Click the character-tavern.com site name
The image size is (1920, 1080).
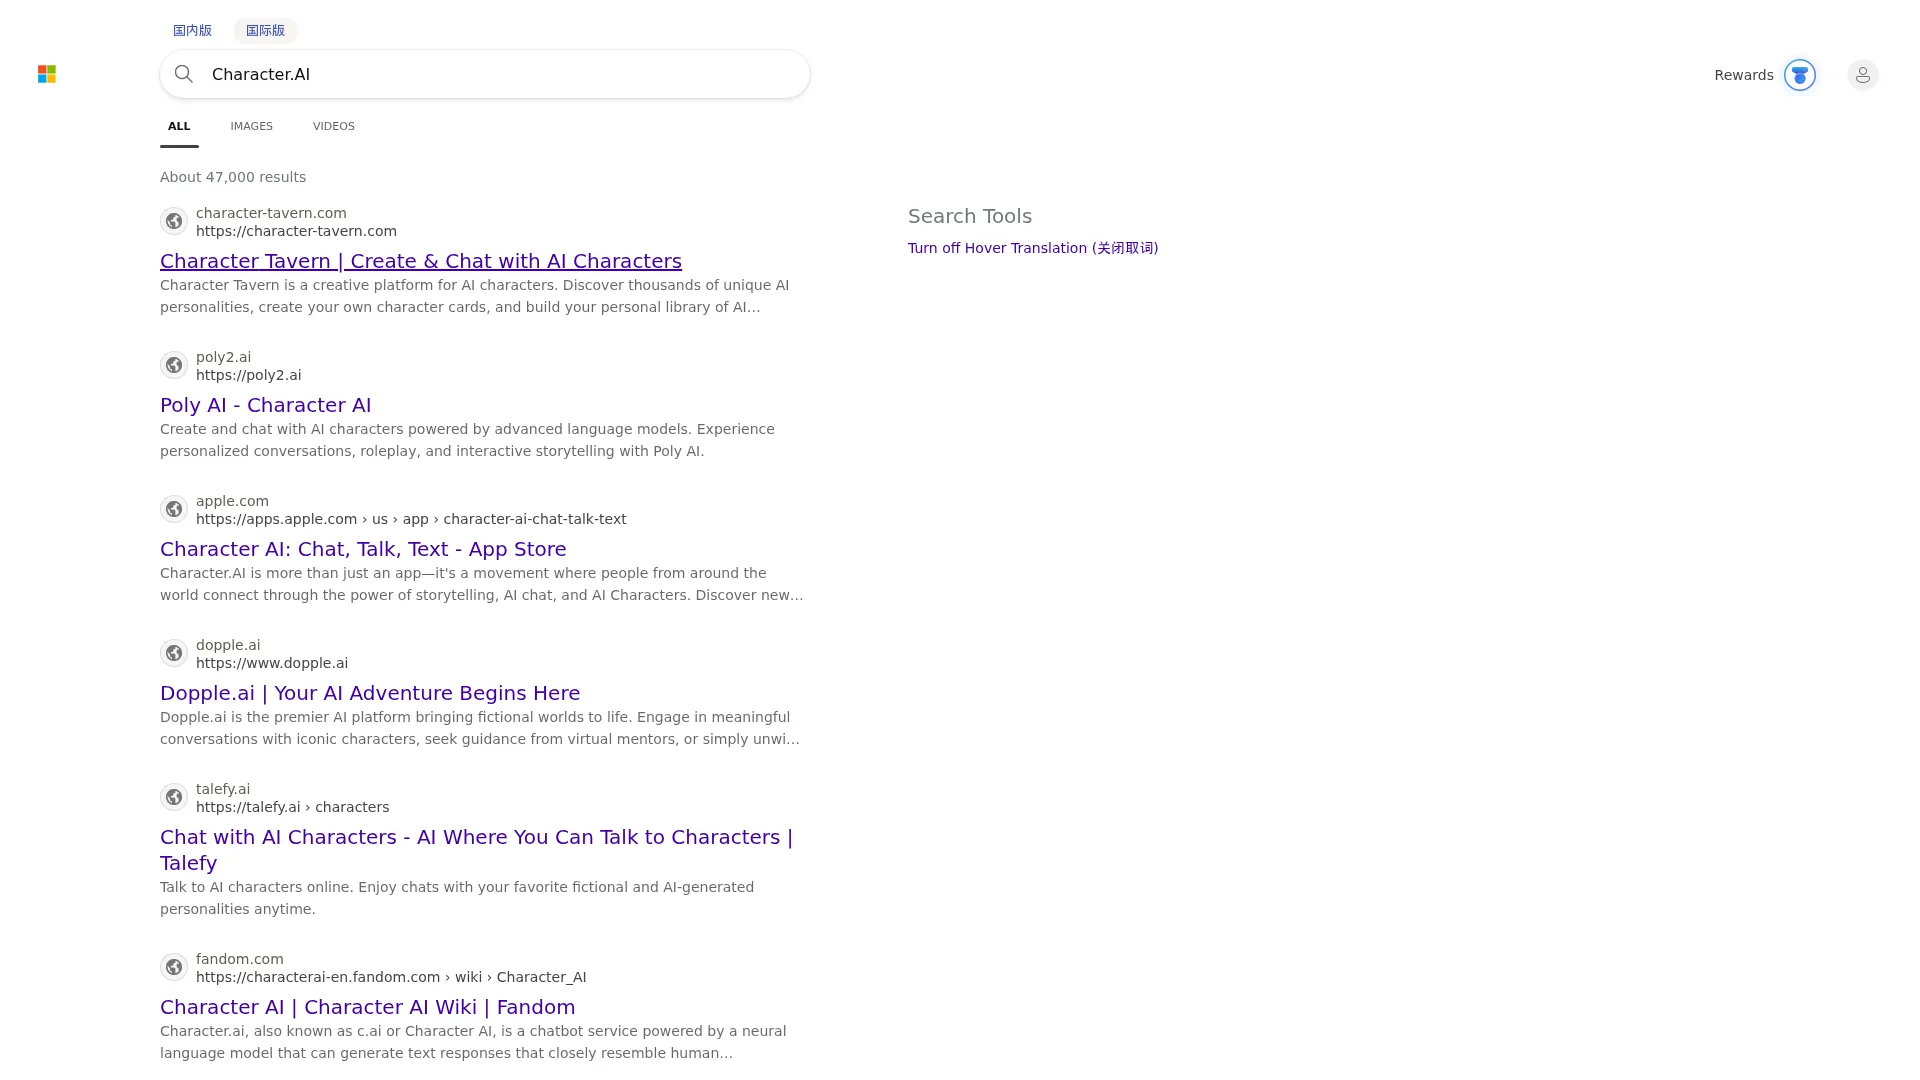[271, 213]
